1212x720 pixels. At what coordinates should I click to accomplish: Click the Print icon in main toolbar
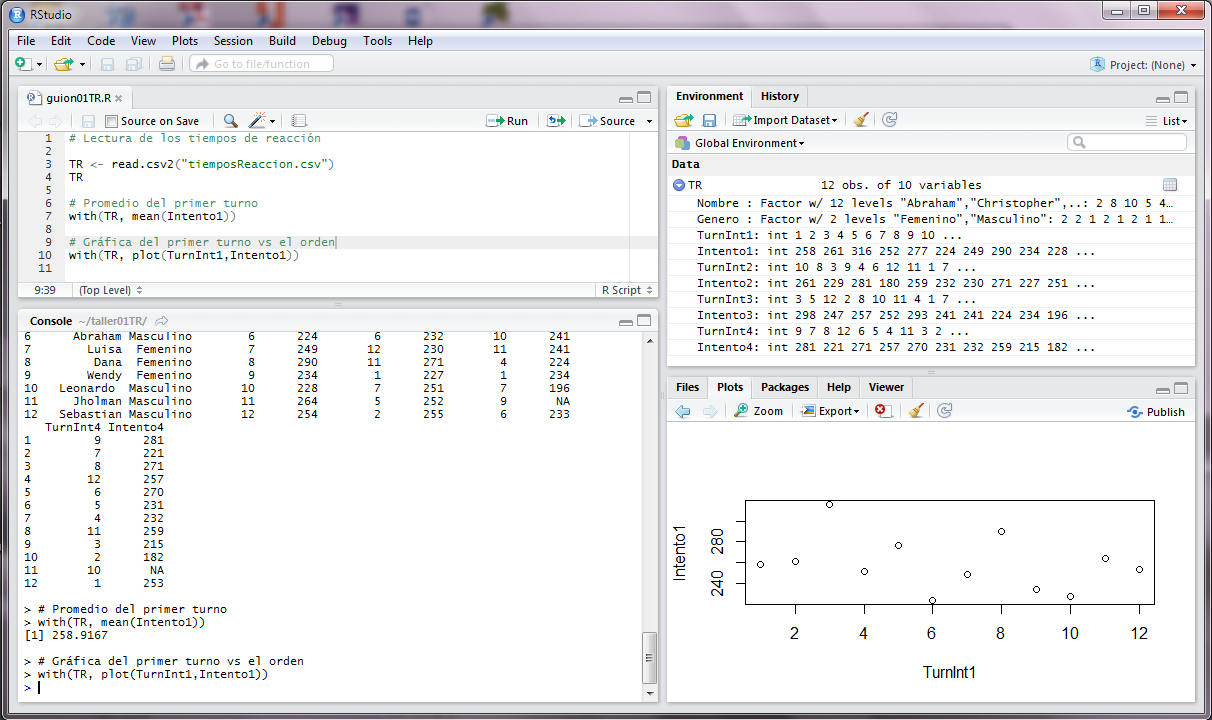[x=167, y=64]
